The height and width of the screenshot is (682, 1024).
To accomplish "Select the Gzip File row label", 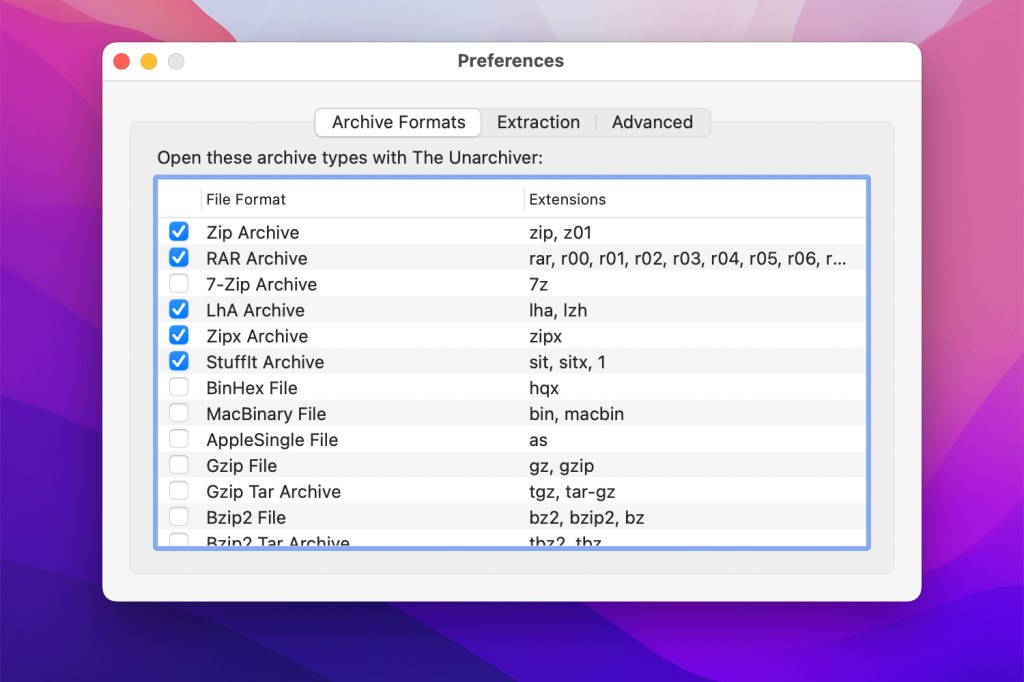I will pyautogui.click(x=242, y=466).
